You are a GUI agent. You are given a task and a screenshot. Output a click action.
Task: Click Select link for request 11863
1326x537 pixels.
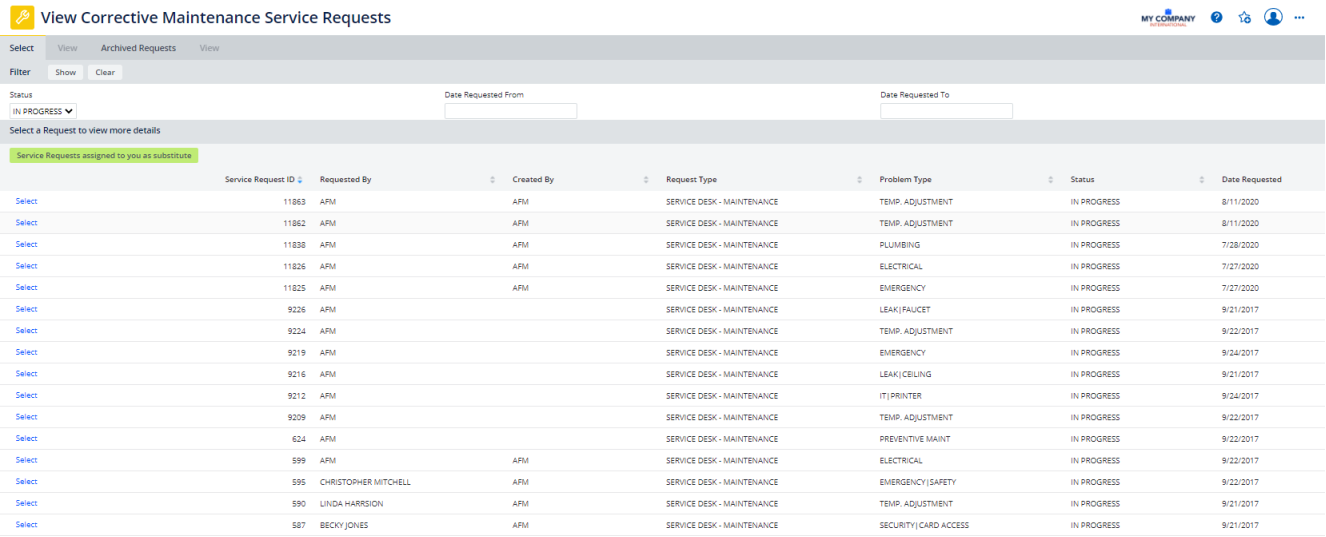click(x=26, y=201)
